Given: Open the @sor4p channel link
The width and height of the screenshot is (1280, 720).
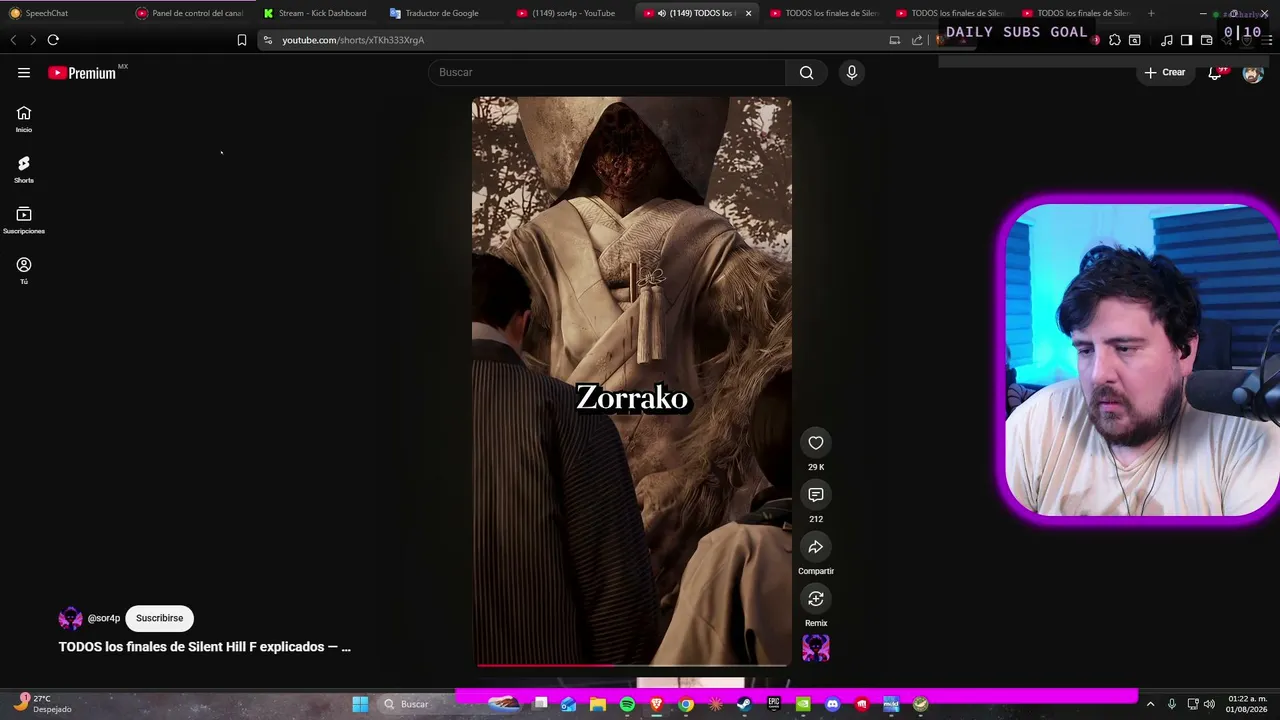Looking at the screenshot, I should pyautogui.click(x=104, y=618).
